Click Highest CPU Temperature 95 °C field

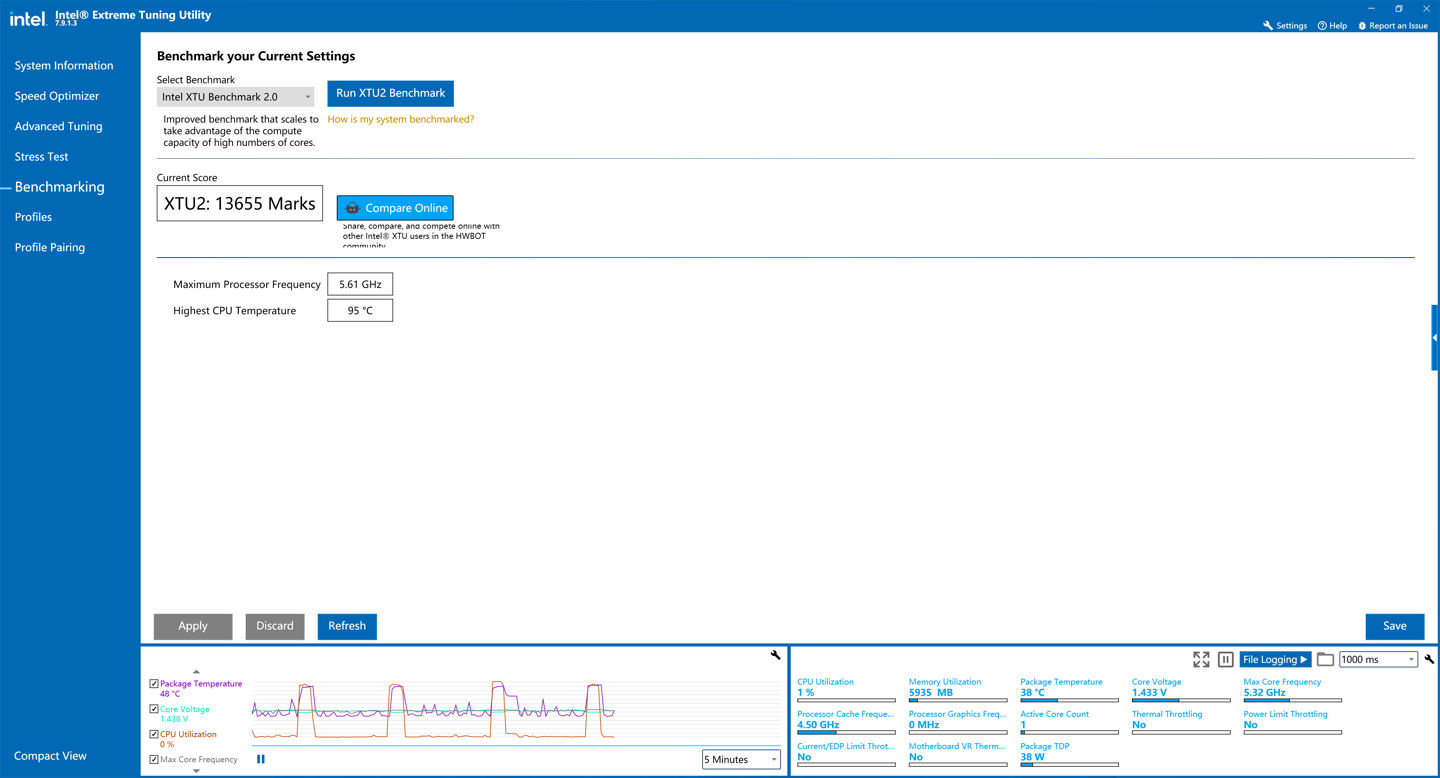coord(360,310)
